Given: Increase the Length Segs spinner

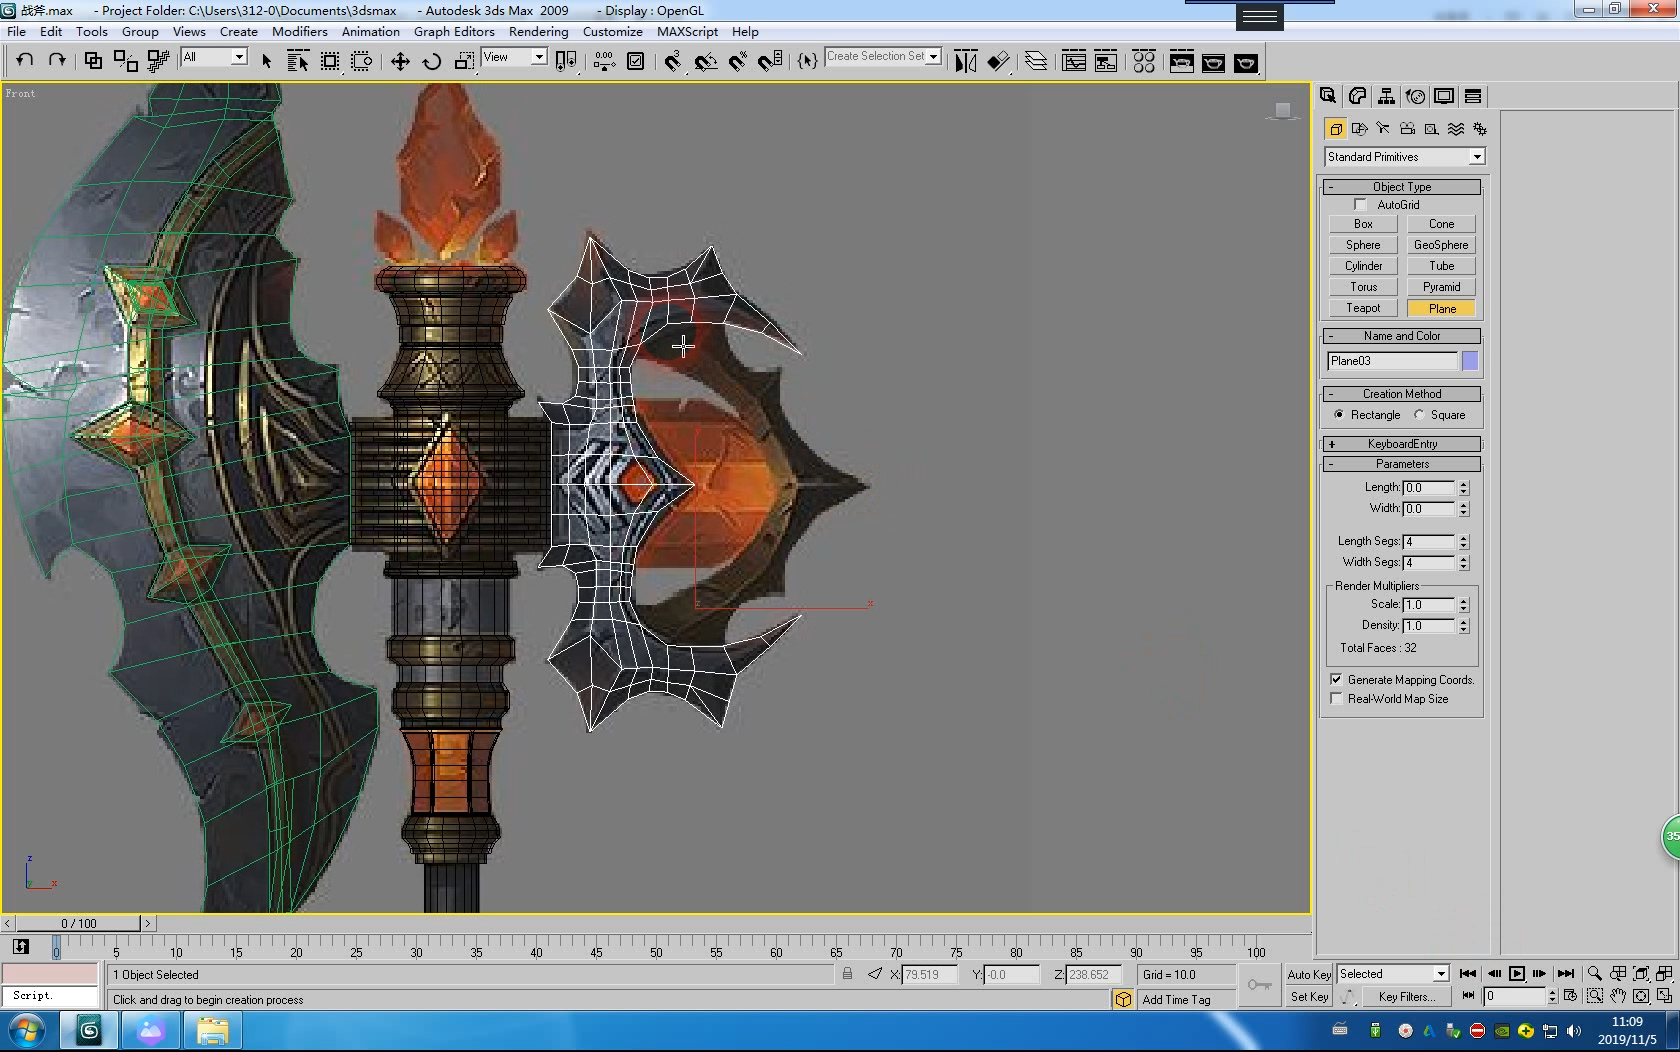Looking at the screenshot, I should pos(1464,538).
